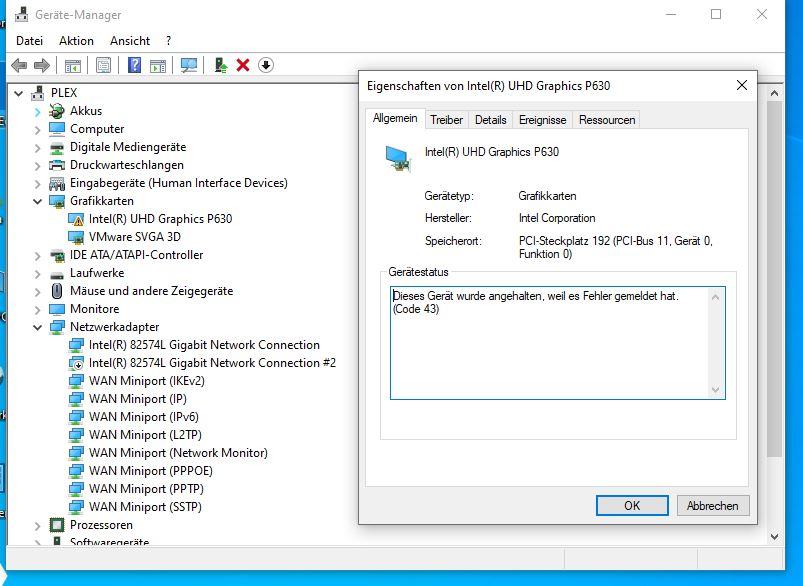This screenshot has height=586, width=803.
Task: Click the update driver toolbar icon
Action: 221,65
